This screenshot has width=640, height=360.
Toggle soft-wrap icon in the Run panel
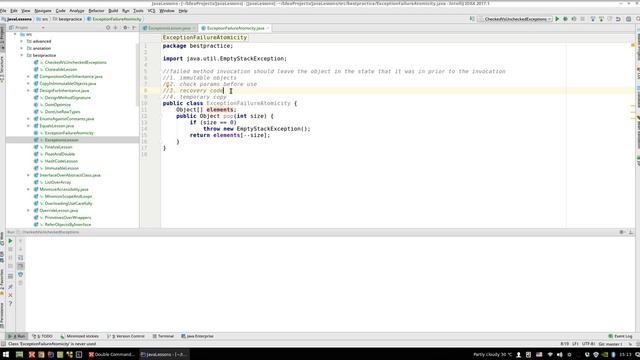[20, 258]
